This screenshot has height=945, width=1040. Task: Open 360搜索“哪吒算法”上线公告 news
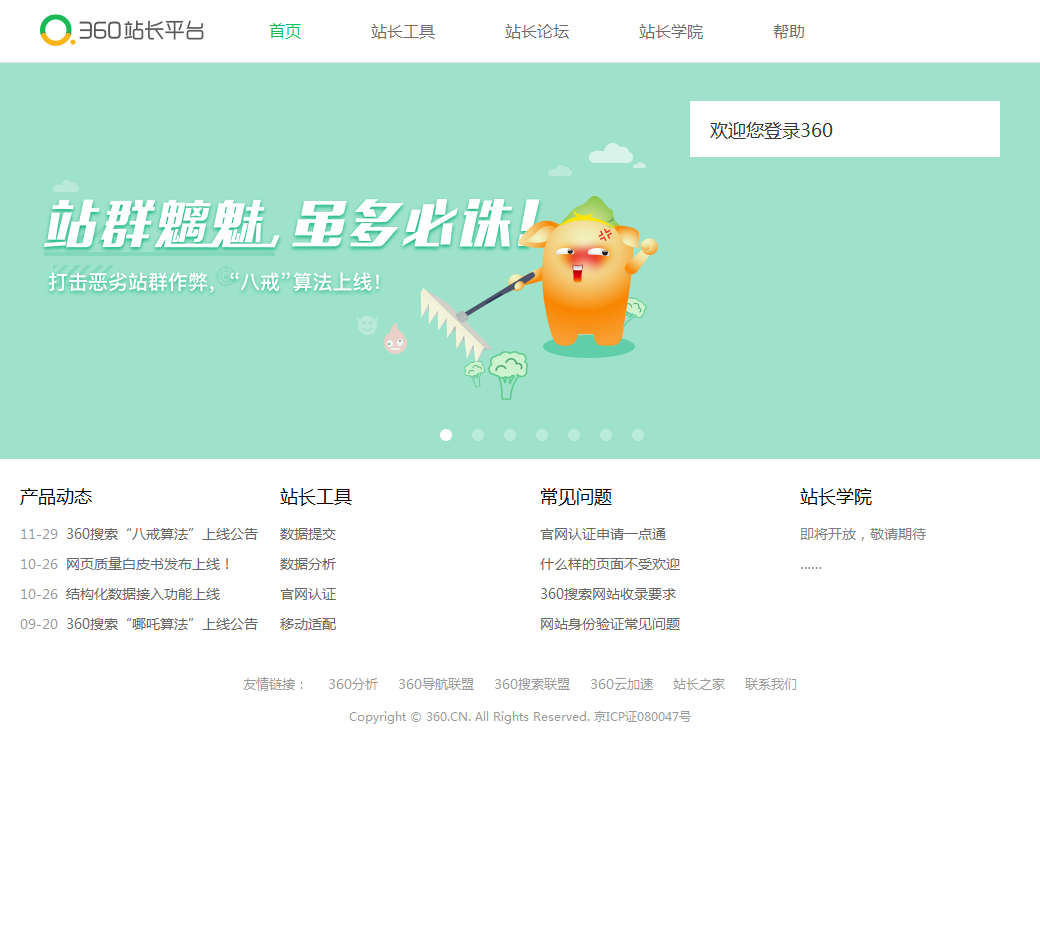162,624
